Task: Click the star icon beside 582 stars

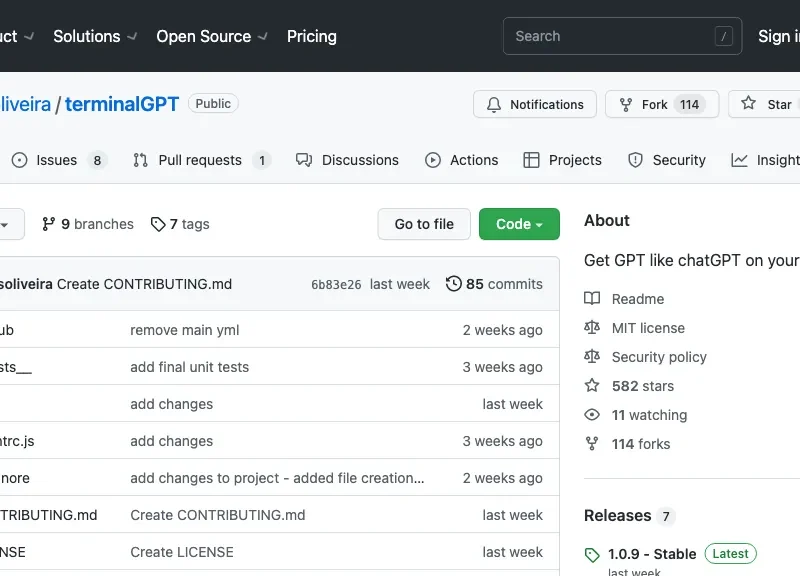Action: coord(592,385)
